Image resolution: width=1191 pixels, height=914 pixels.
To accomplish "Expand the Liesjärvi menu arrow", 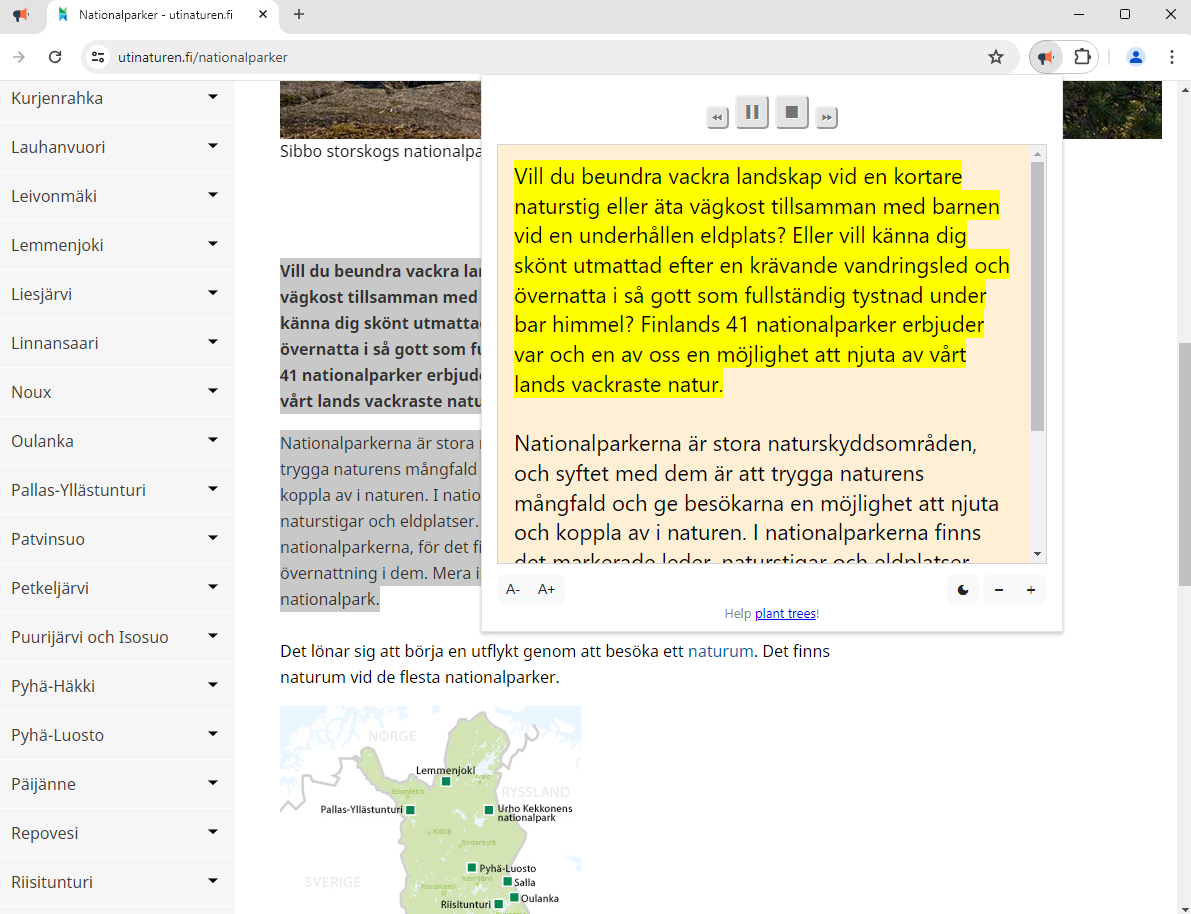I will pyautogui.click(x=213, y=293).
